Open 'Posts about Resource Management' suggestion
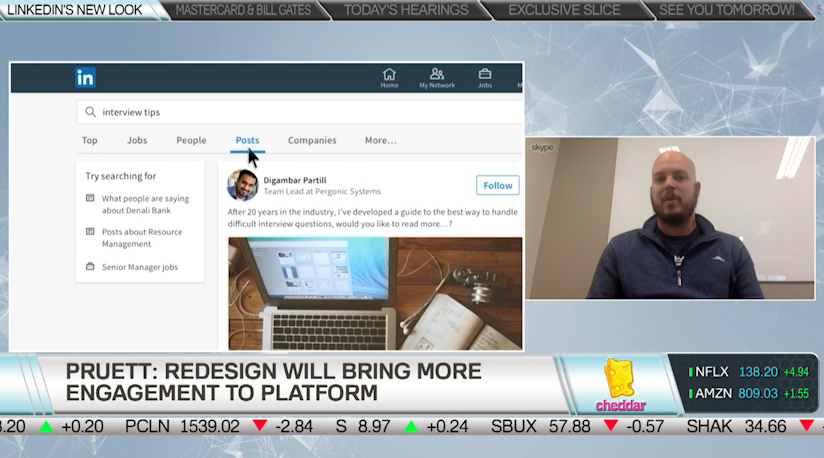This screenshot has width=824, height=458. click(x=142, y=237)
